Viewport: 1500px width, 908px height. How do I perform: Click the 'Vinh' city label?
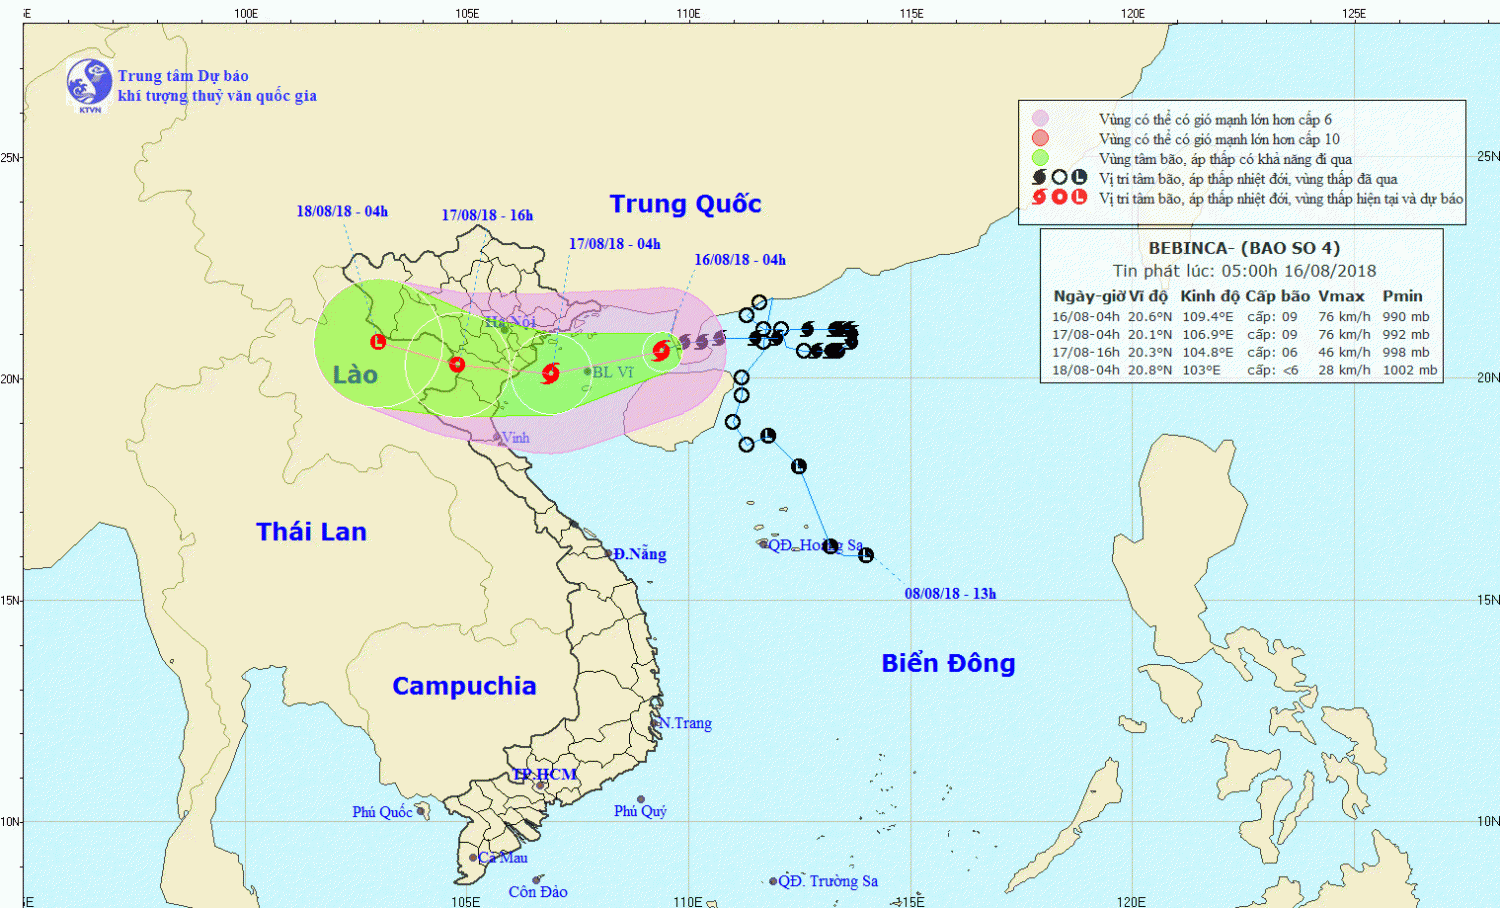pyautogui.click(x=515, y=437)
